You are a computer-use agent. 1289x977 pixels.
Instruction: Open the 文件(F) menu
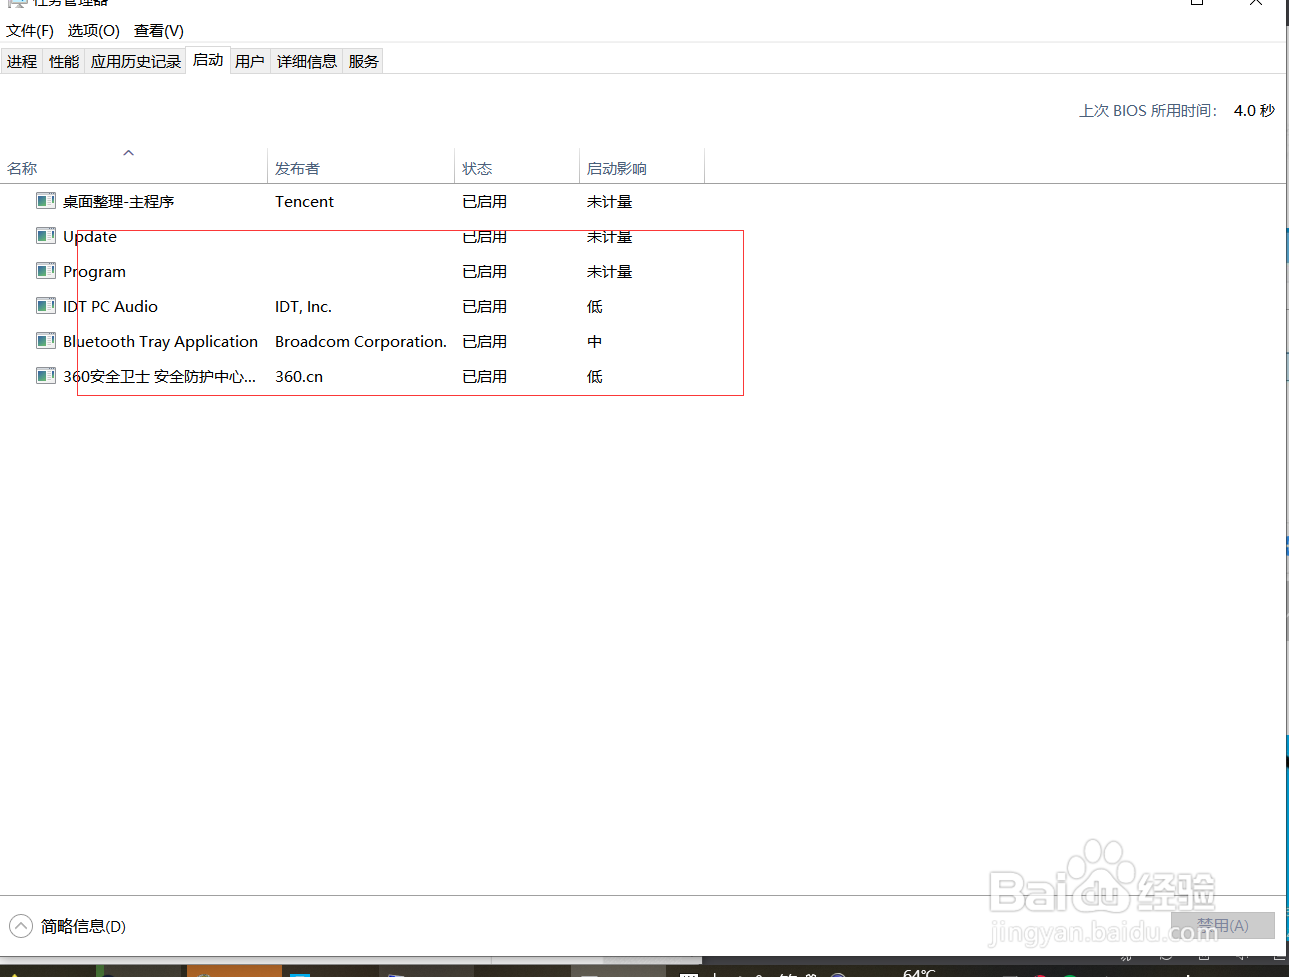click(30, 31)
